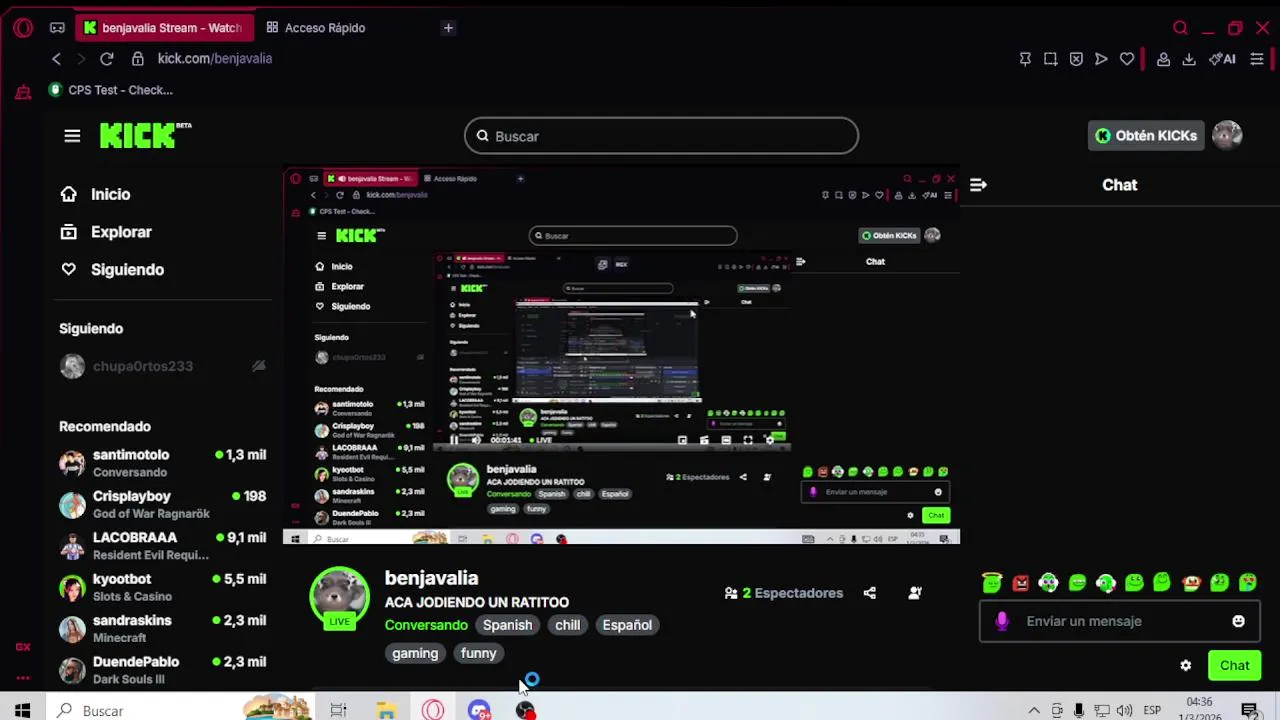This screenshot has height=720, width=1280.
Task: Click the taskbar volume speaker icon
Action: tap(1124, 711)
